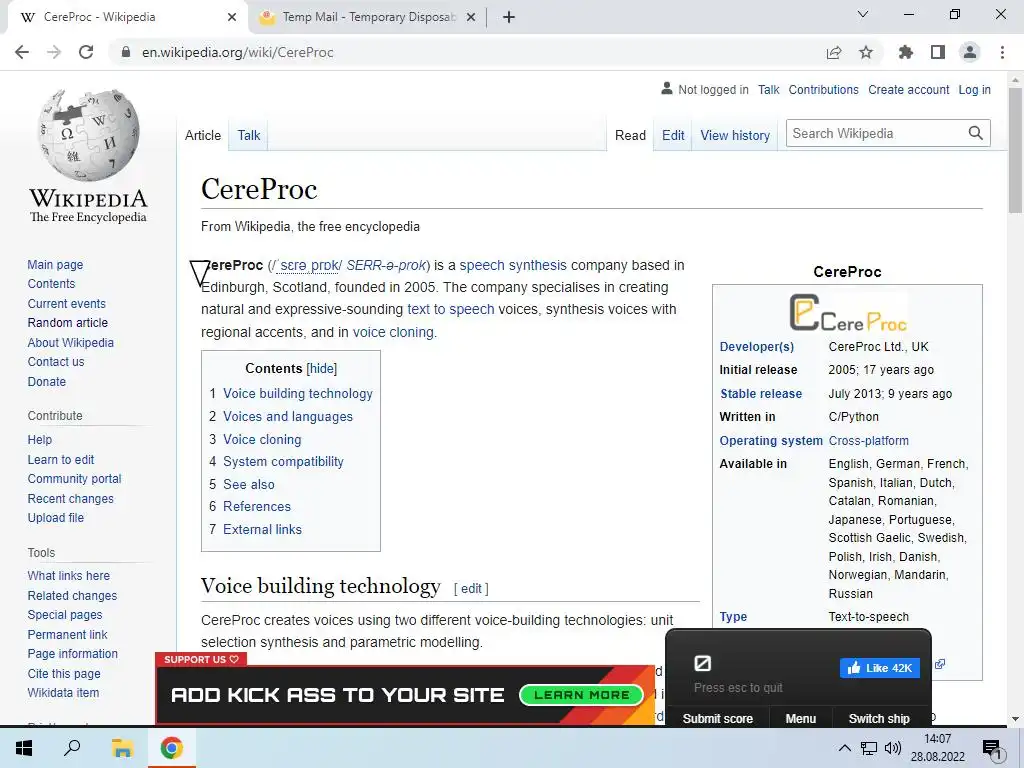The height and width of the screenshot is (768, 1024).
Task: Click the taskbar clock and date
Action: point(938,748)
